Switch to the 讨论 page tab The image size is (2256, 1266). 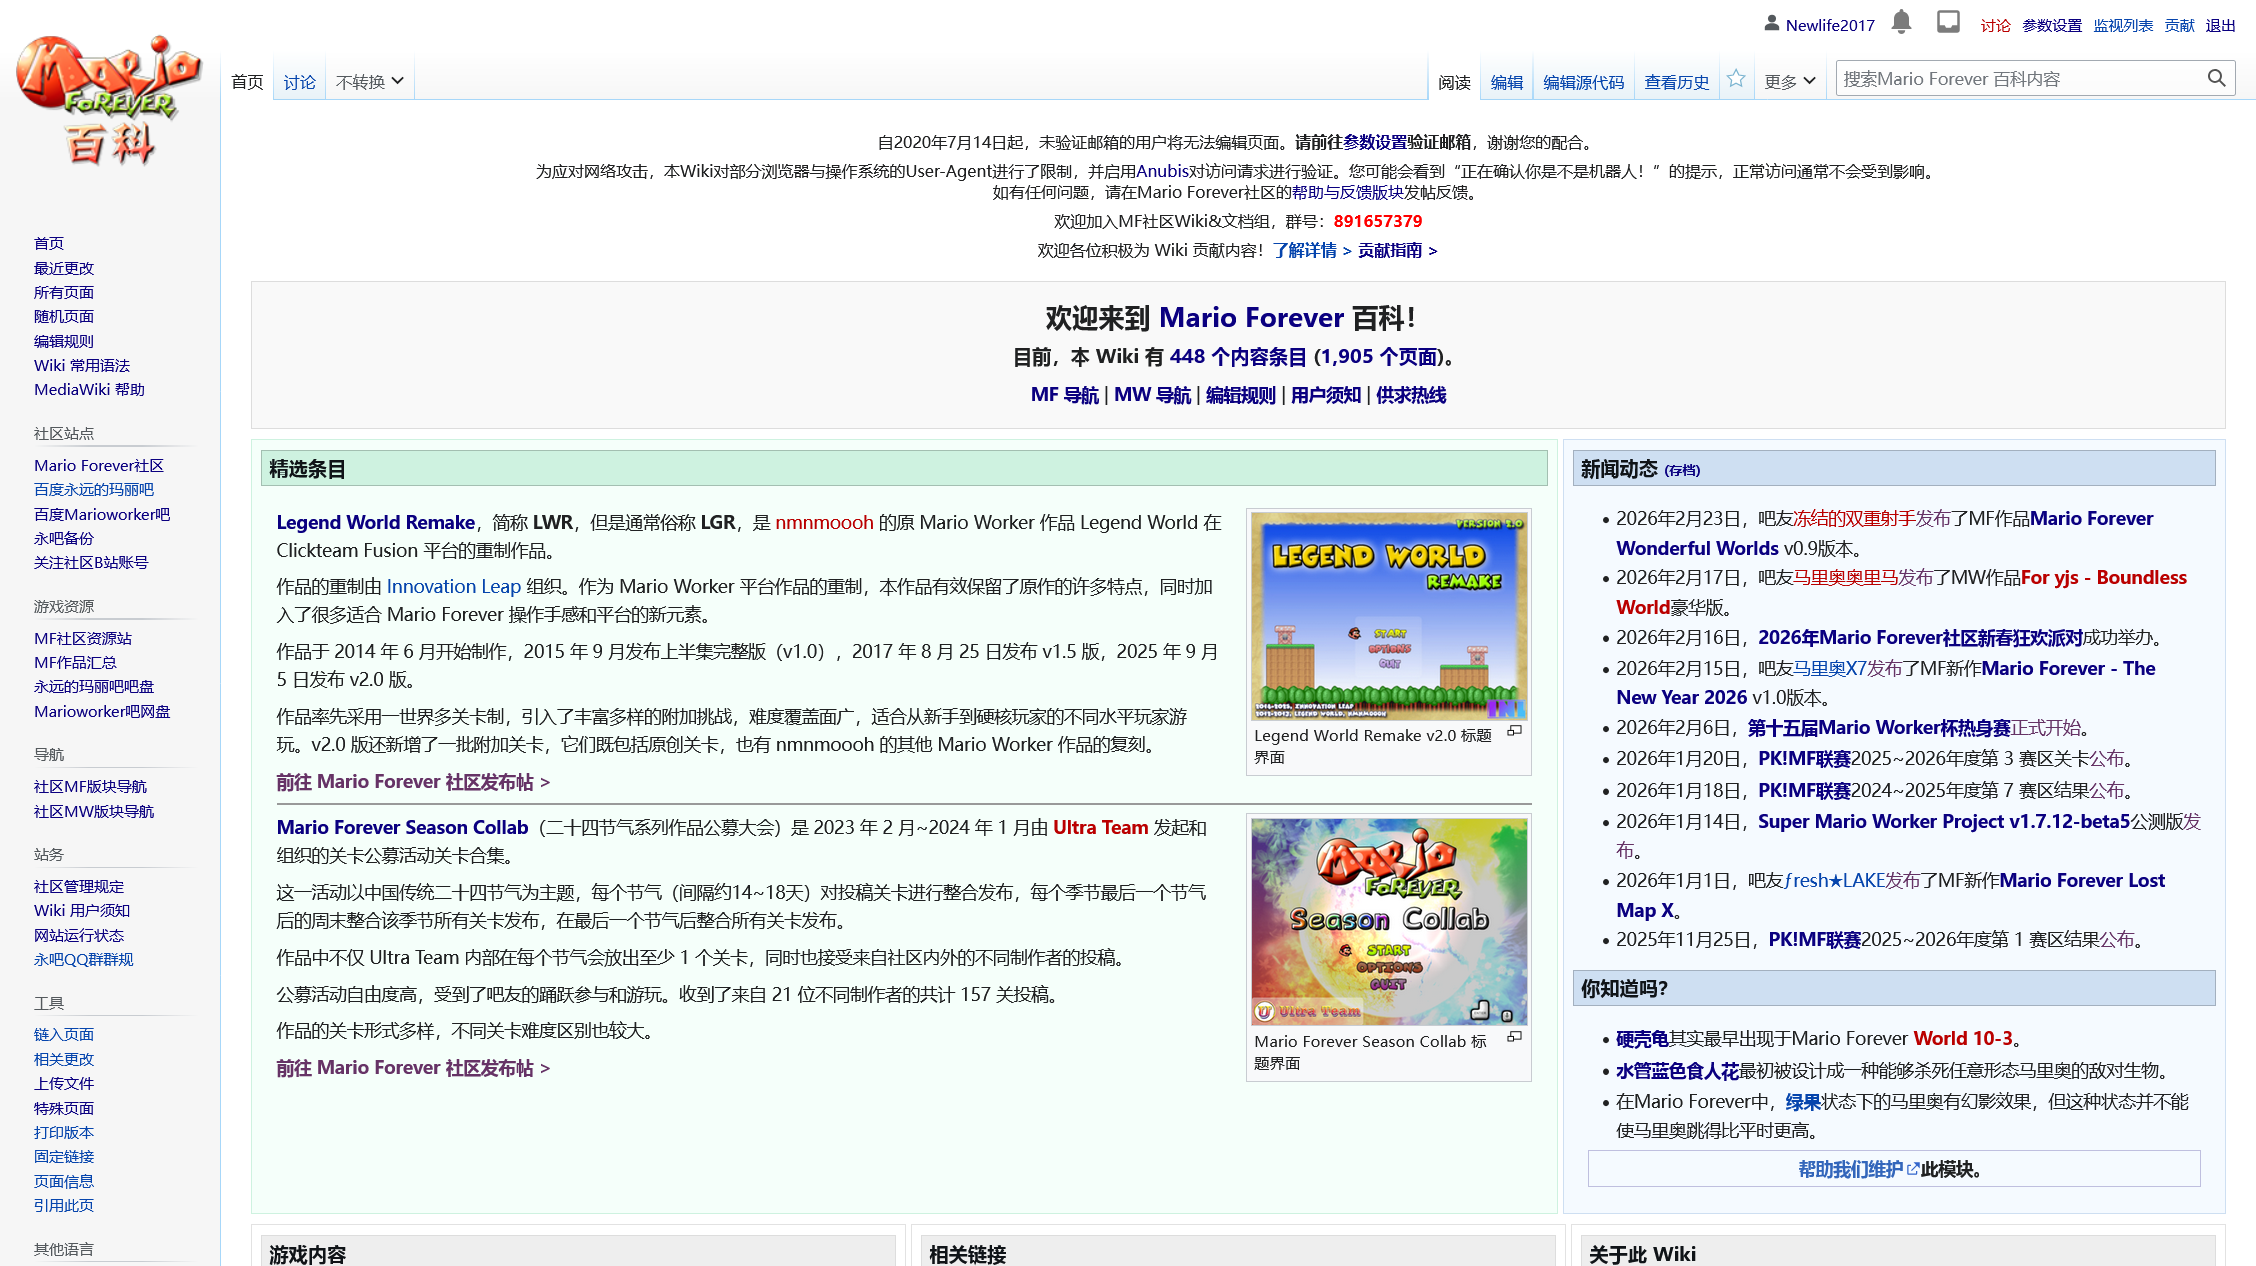coord(298,82)
